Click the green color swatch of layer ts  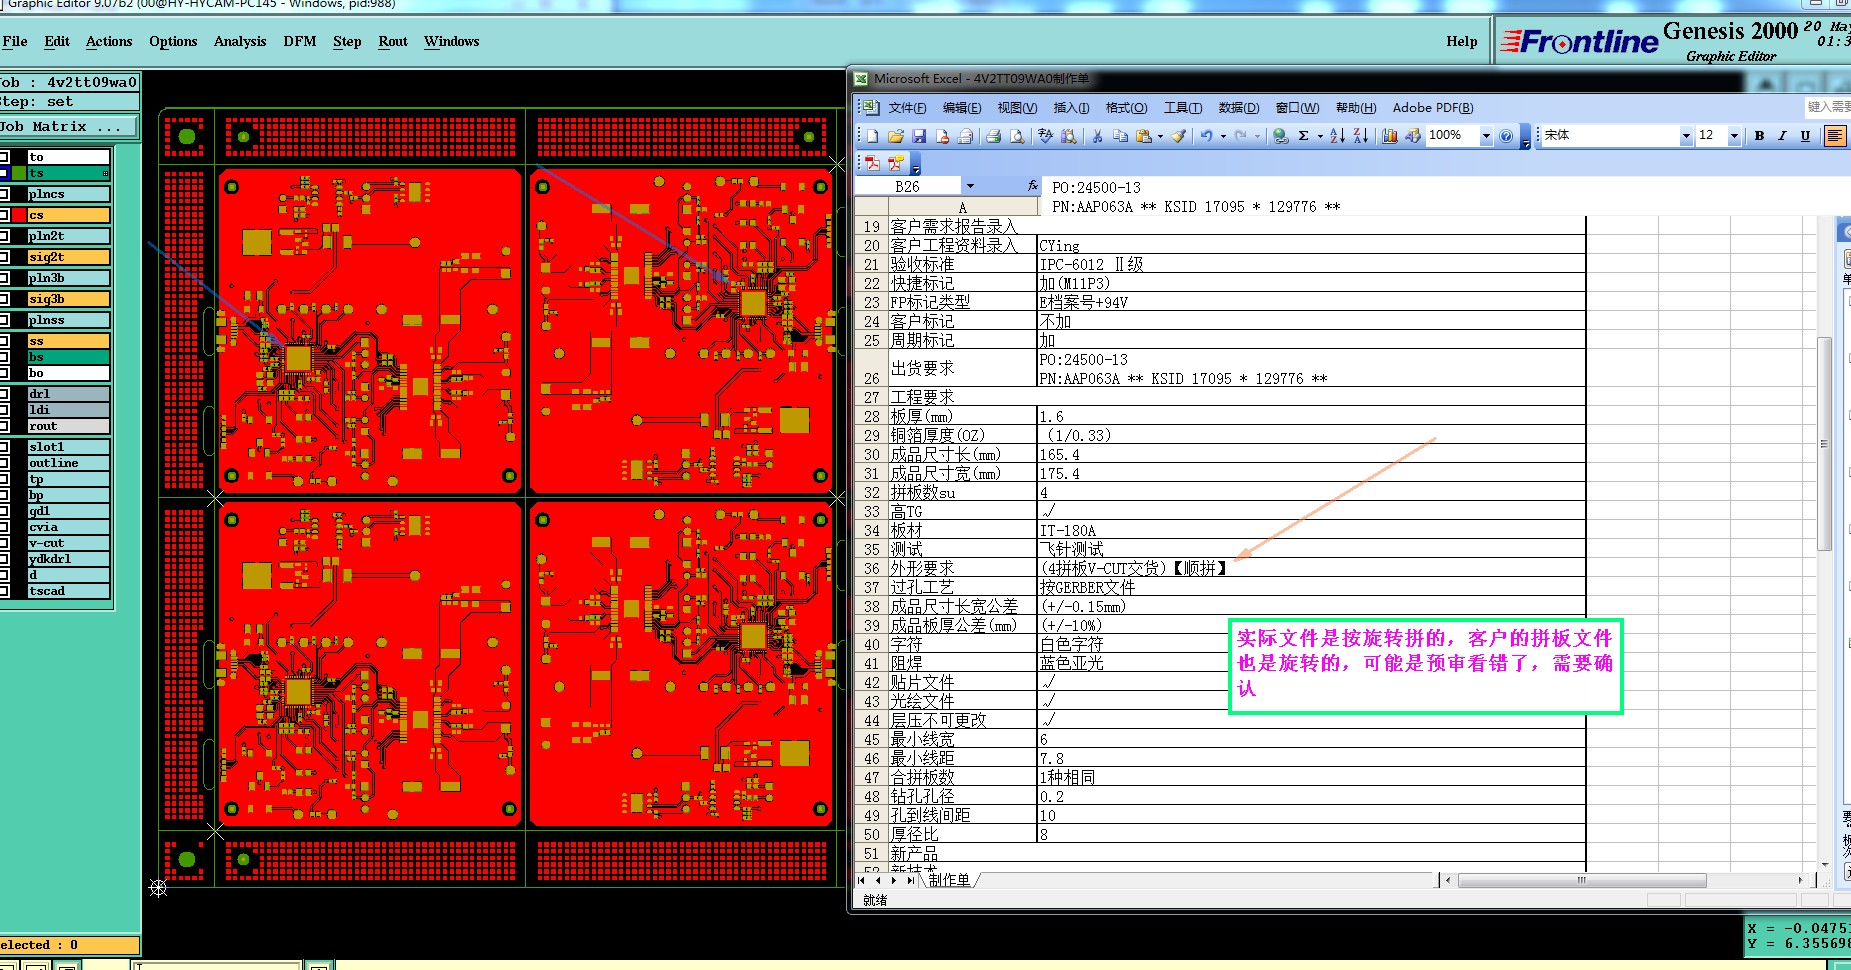click(x=19, y=173)
